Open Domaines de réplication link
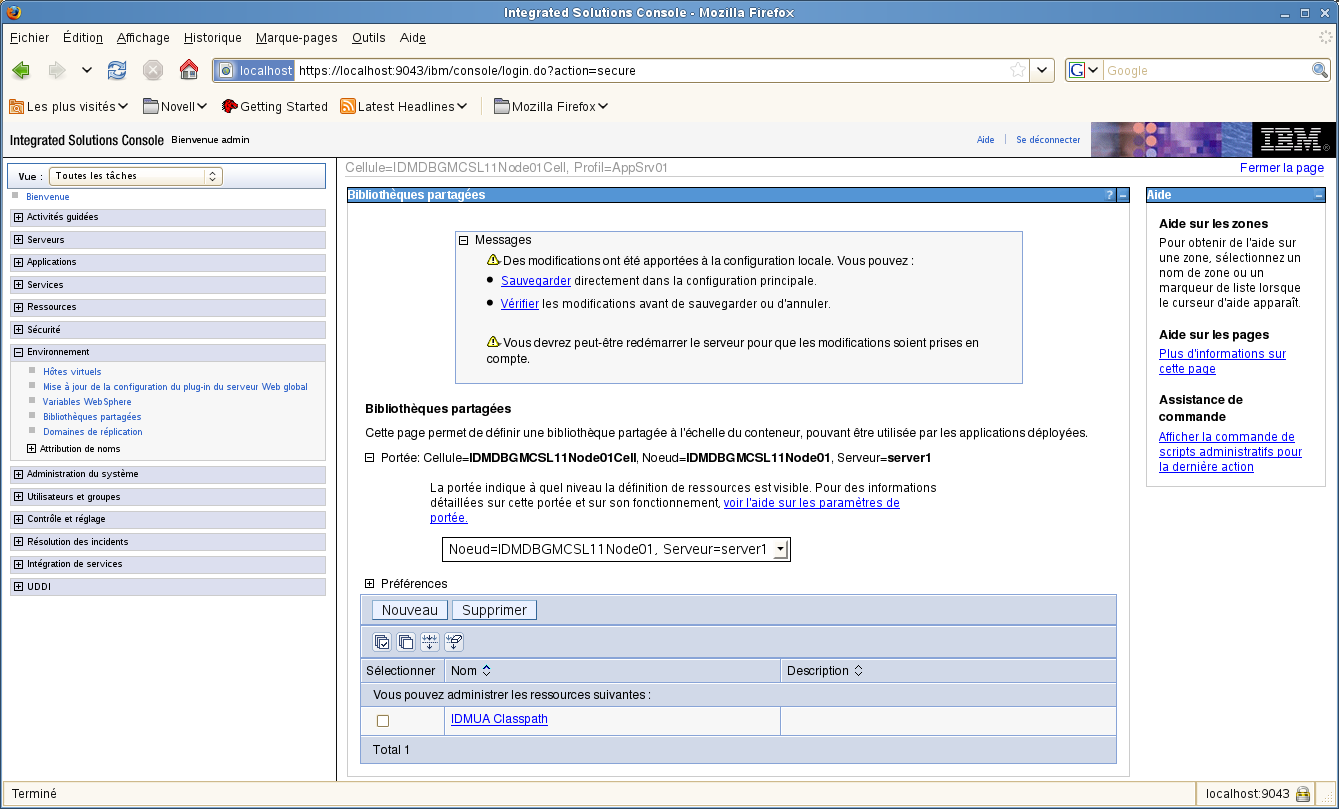This screenshot has width=1339, height=809. coord(93,432)
